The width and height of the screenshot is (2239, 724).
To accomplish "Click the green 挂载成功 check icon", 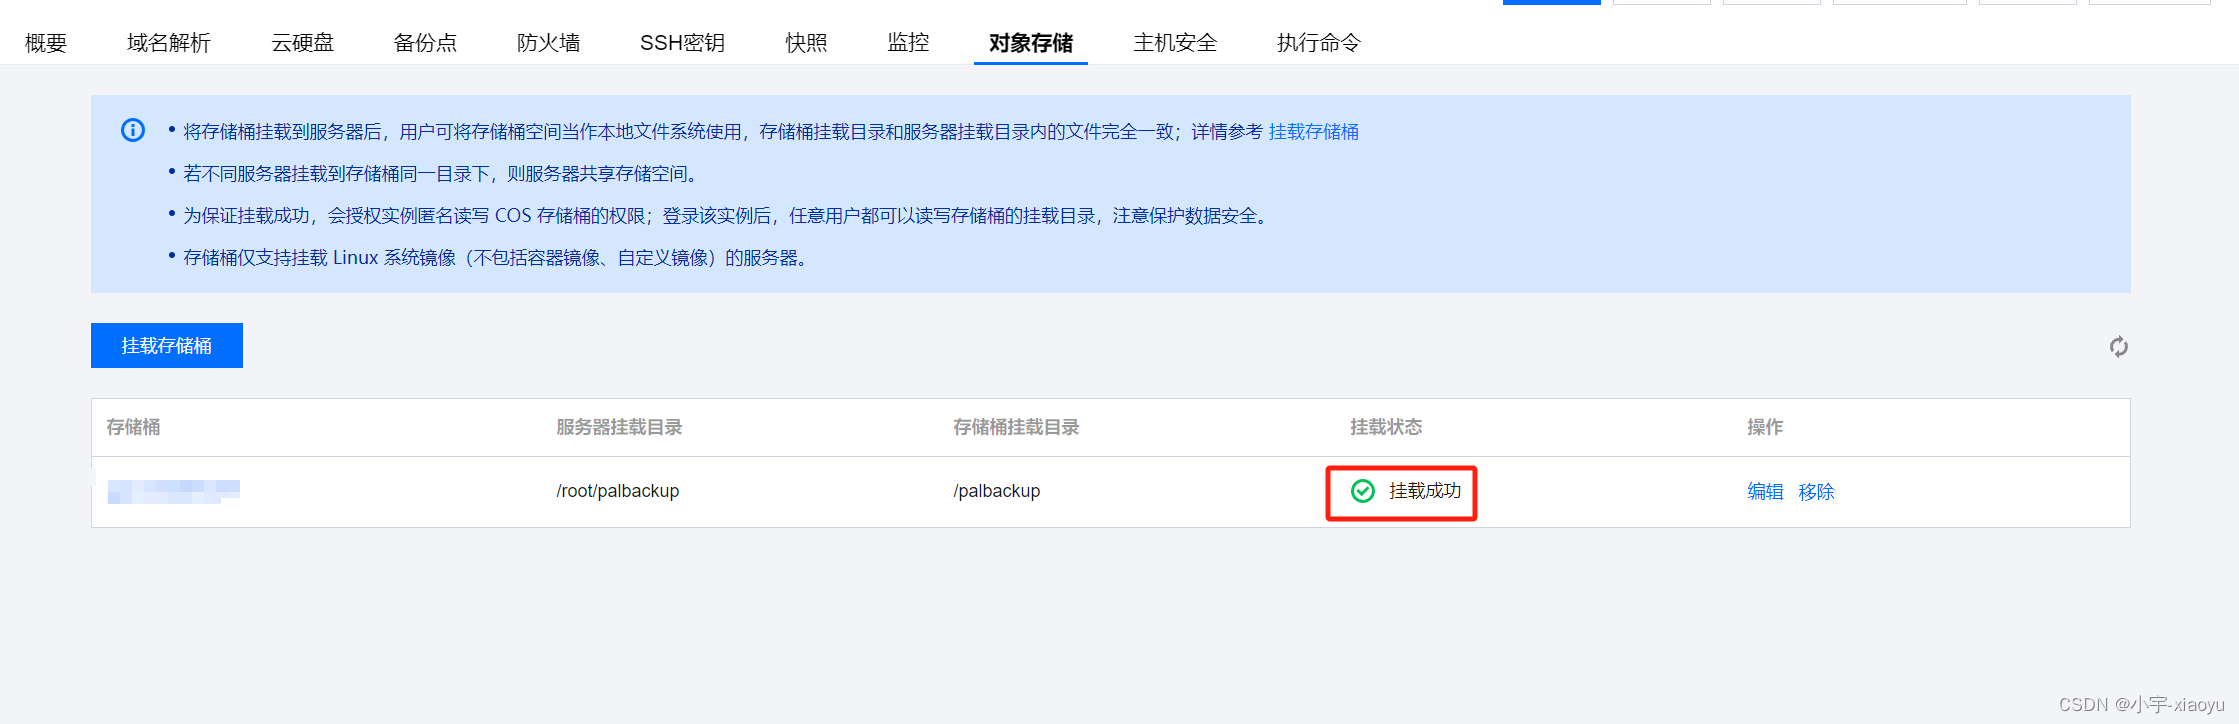I will (1363, 491).
